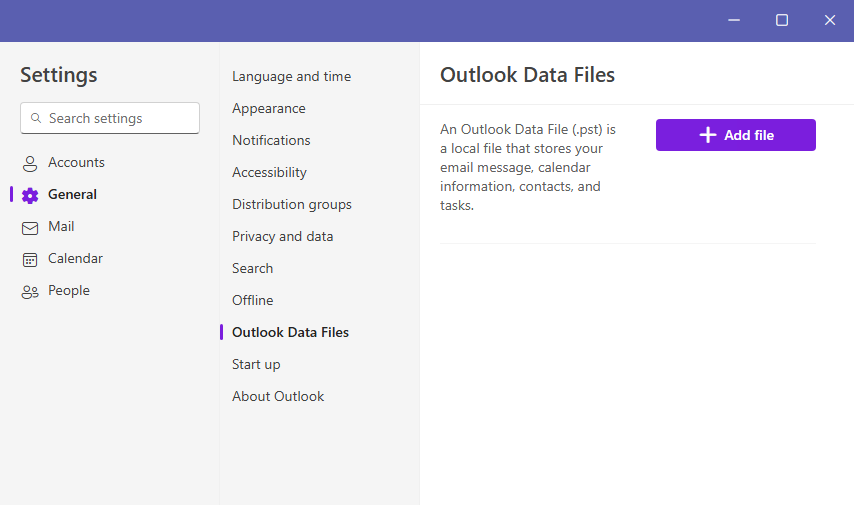
Task: Open Notifications section
Action: coord(271,141)
